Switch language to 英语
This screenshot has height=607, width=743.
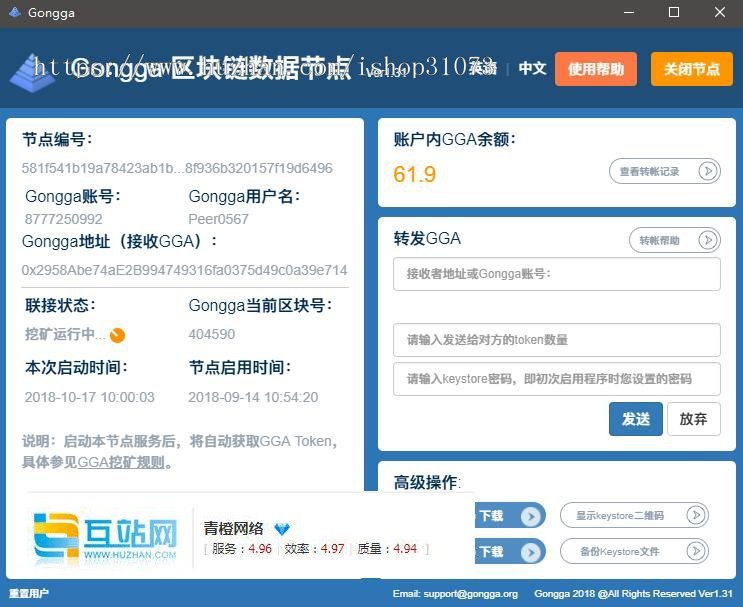click(483, 68)
